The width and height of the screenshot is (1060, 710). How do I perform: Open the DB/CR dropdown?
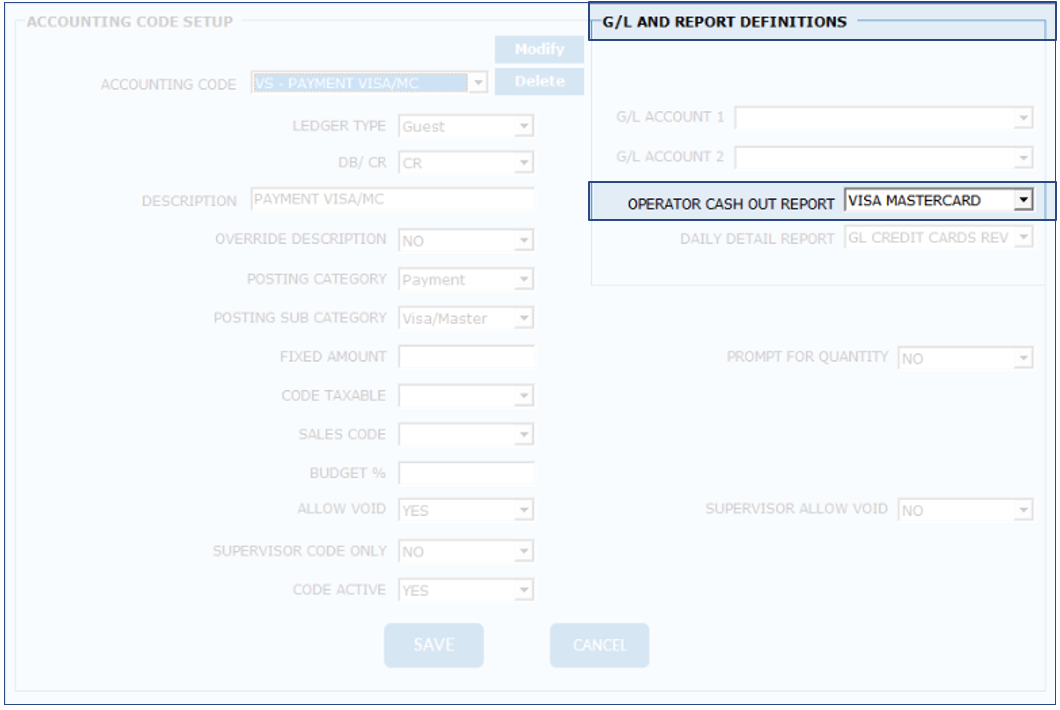(x=524, y=163)
